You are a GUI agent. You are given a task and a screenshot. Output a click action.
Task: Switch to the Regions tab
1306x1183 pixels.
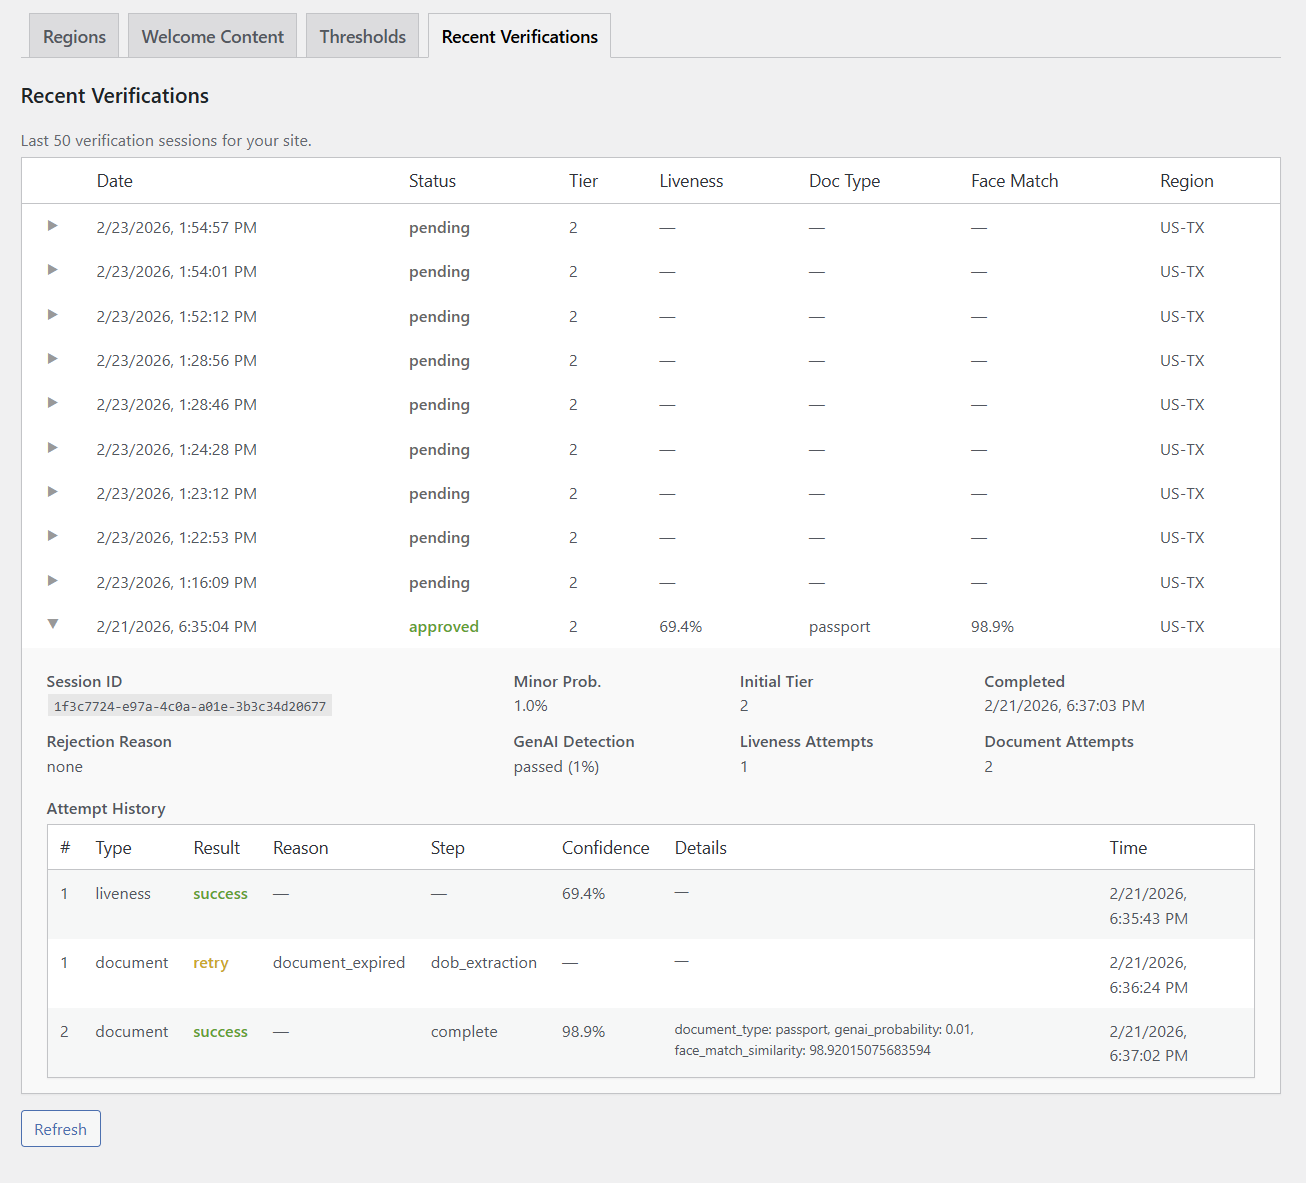tap(73, 35)
